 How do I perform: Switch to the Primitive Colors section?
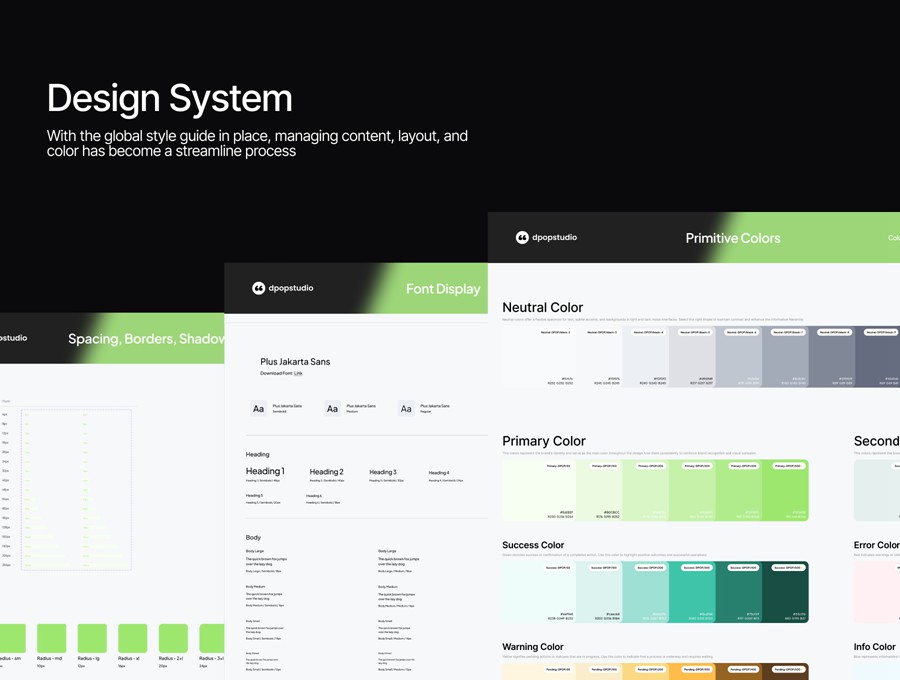pyautogui.click(x=732, y=238)
